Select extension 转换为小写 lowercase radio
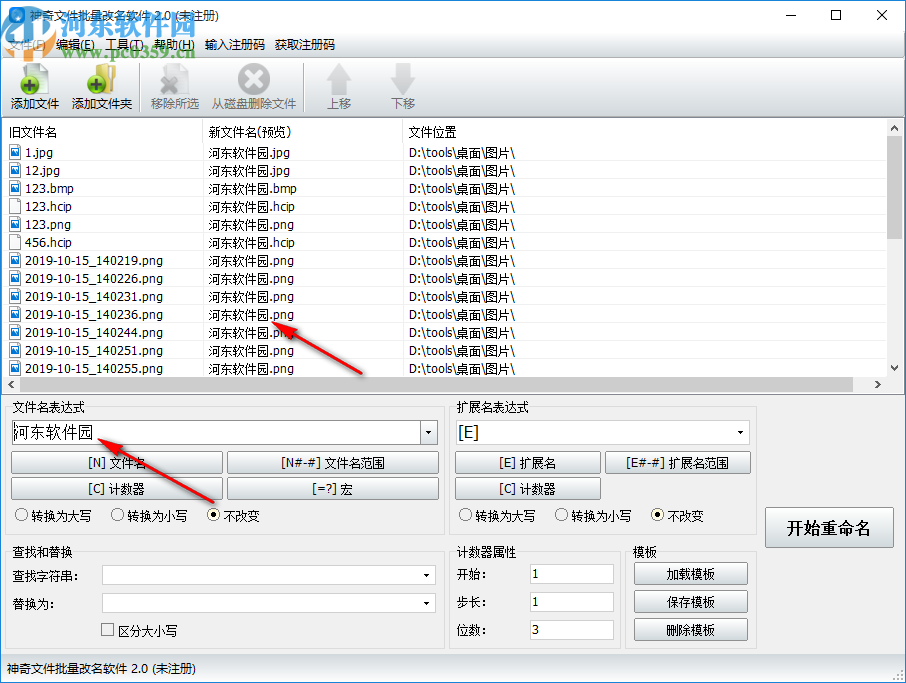 [x=561, y=515]
